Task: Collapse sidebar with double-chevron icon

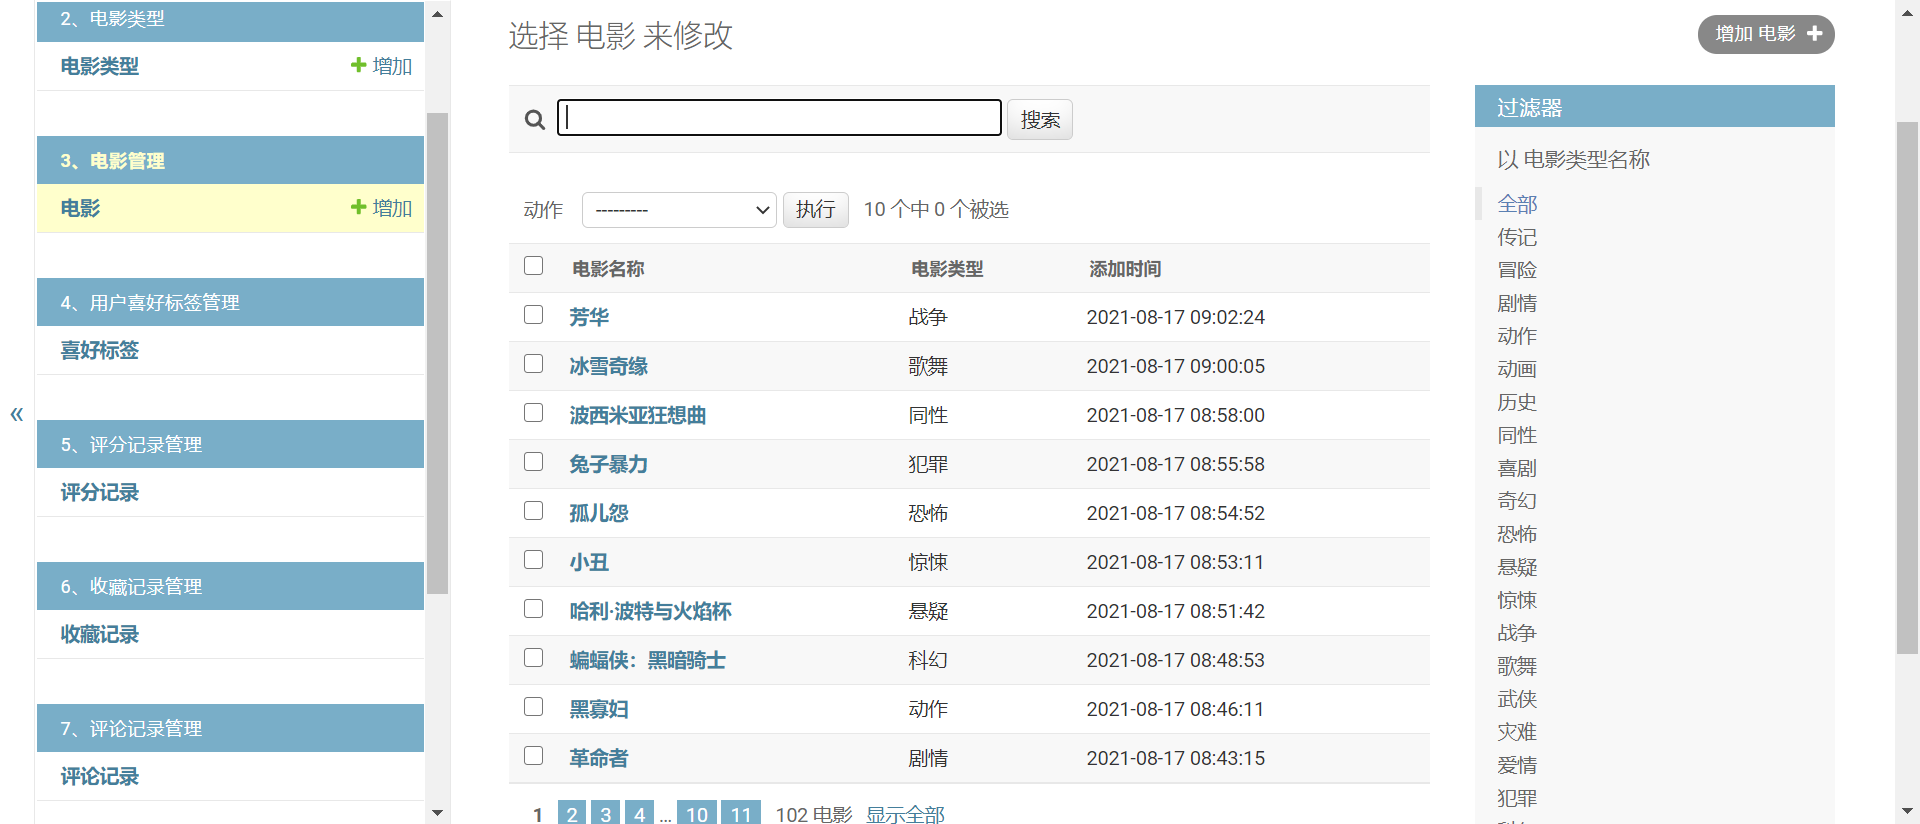Action: point(17,414)
